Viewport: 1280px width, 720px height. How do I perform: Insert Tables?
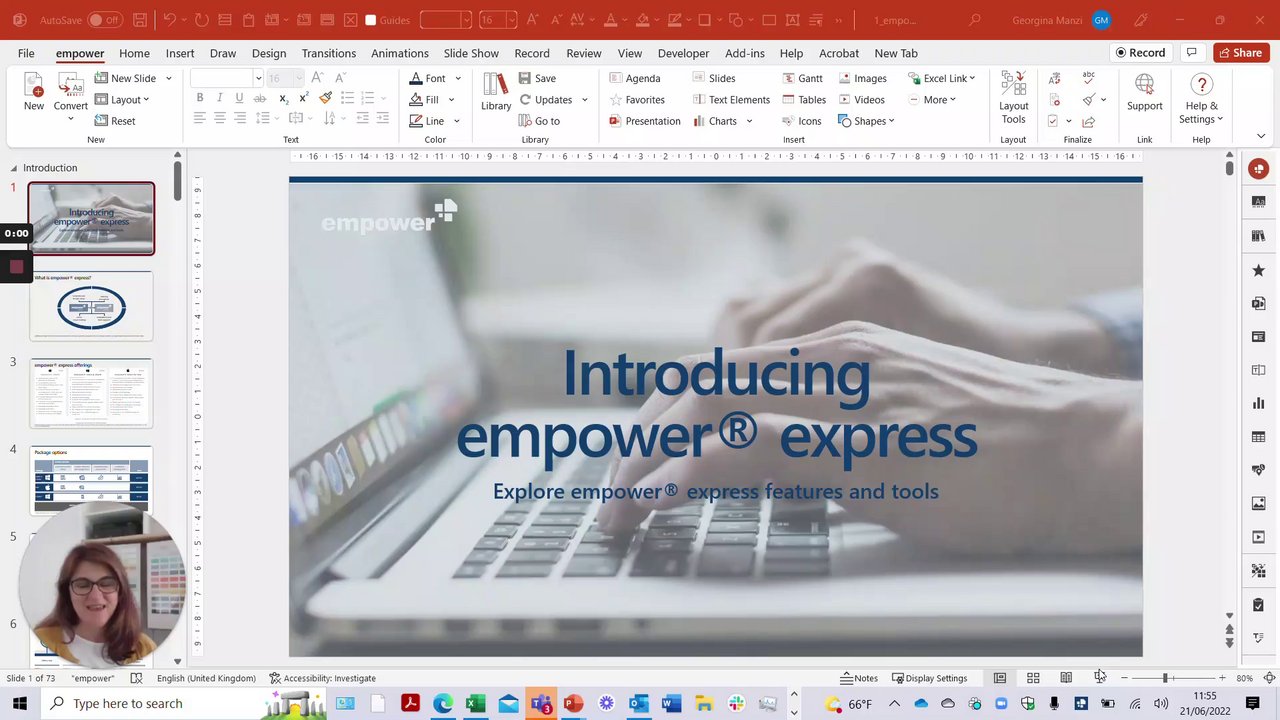pos(804,100)
